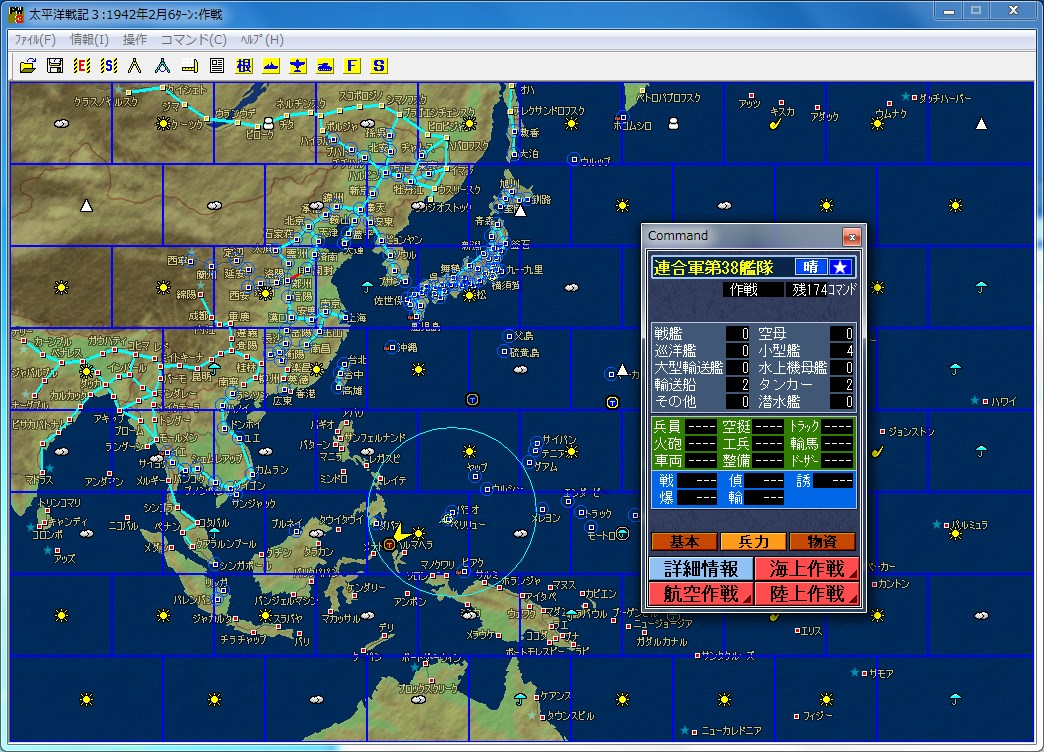Expand the 陸上作戦 operations menu
This screenshot has width=1044, height=752.
click(807, 593)
